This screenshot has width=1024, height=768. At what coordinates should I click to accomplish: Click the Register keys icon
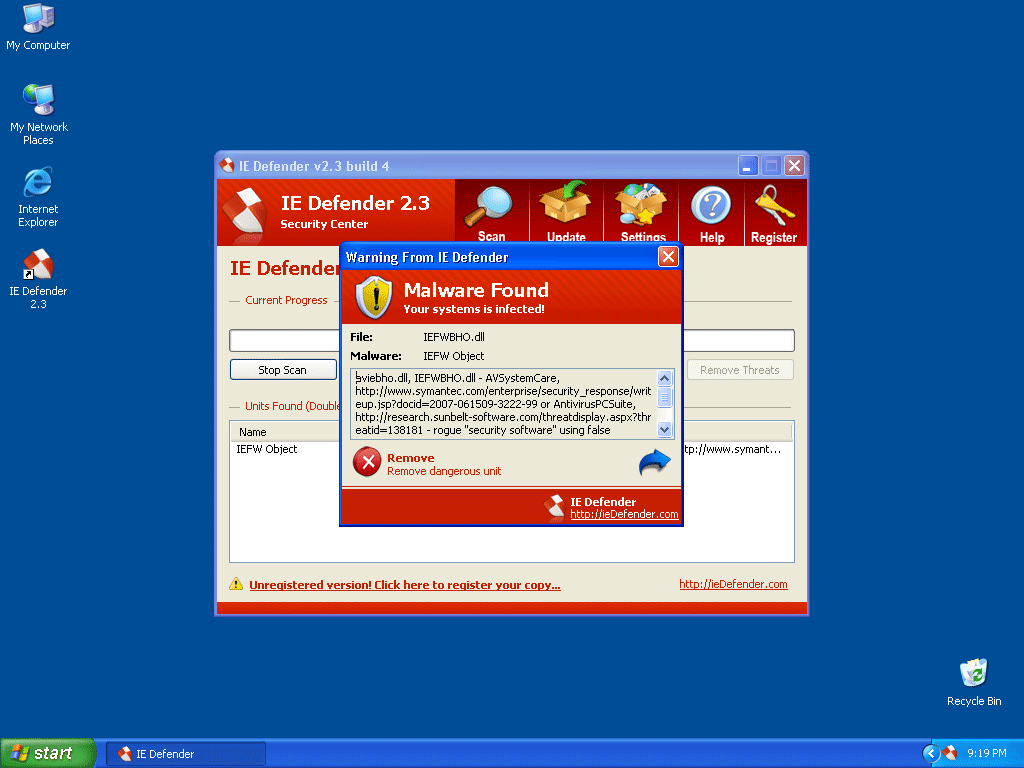(773, 206)
